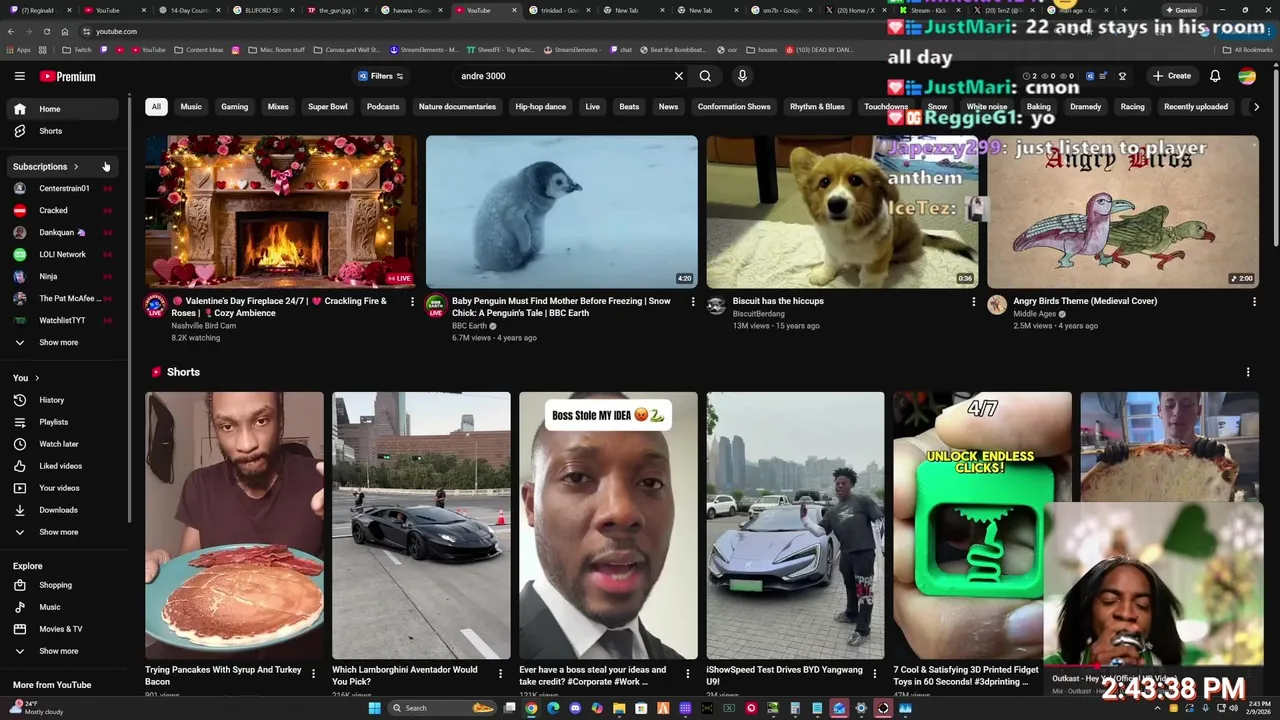
Task: Select the Super Bowl filter chip
Action: pyautogui.click(x=328, y=106)
